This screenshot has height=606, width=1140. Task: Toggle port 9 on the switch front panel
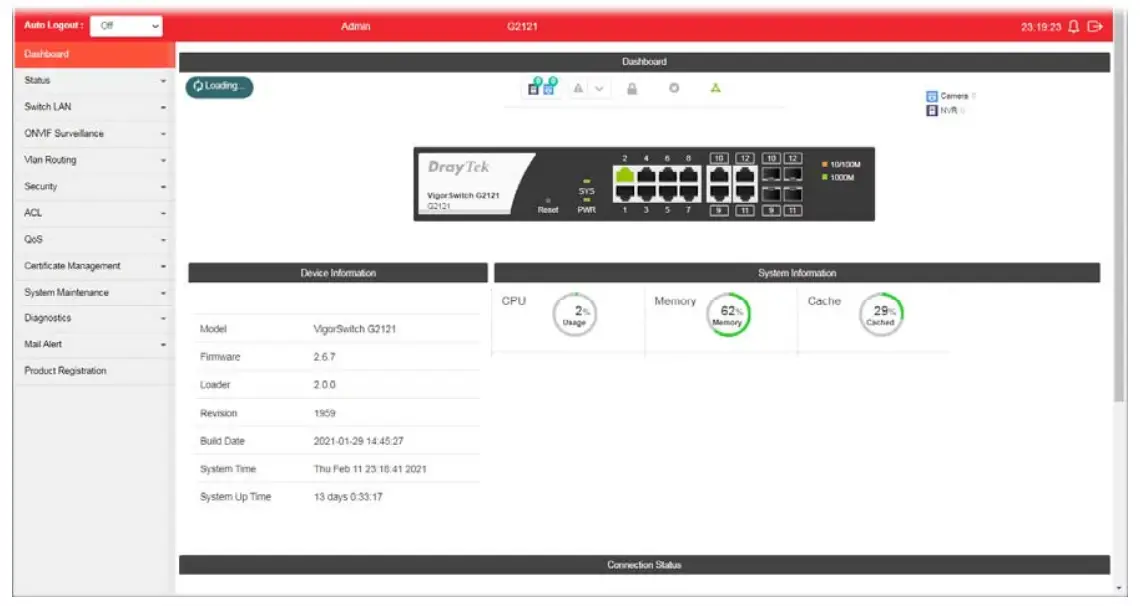click(718, 193)
